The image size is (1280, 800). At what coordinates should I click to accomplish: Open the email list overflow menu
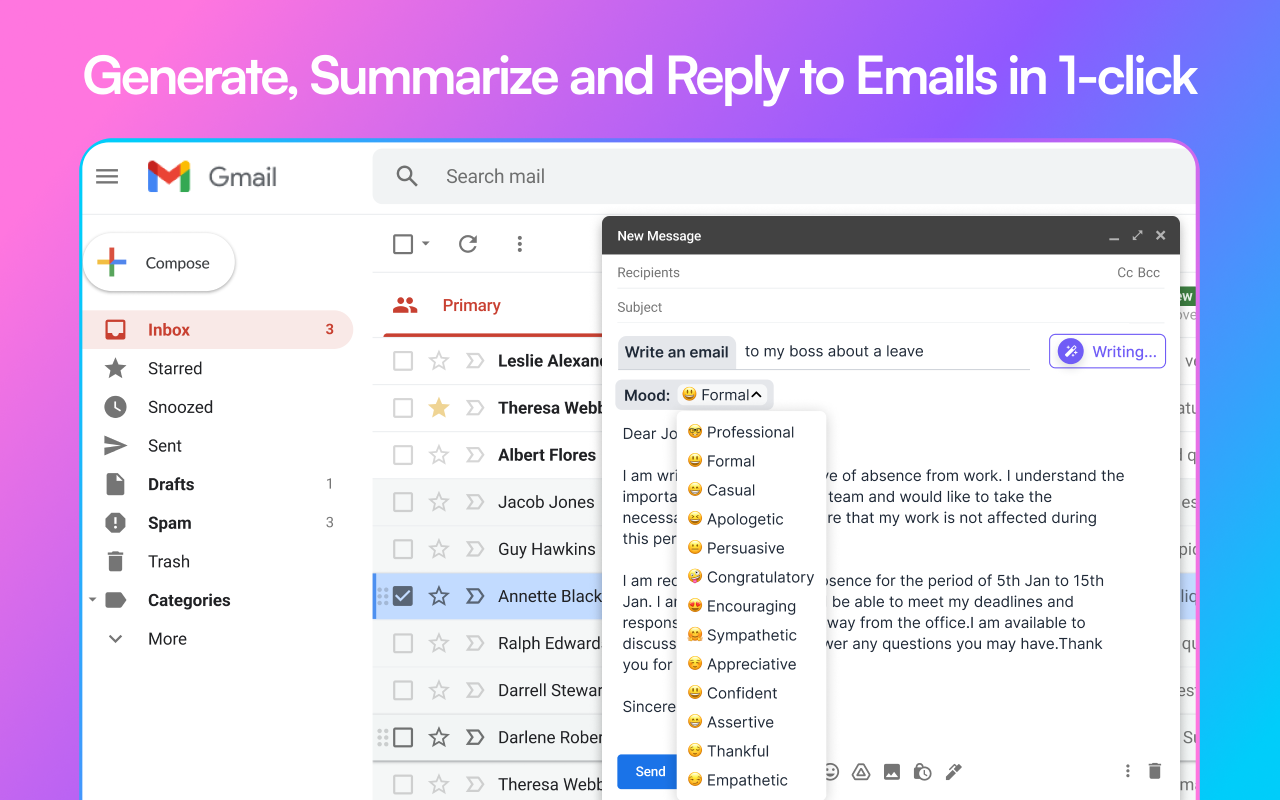pos(519,243)
